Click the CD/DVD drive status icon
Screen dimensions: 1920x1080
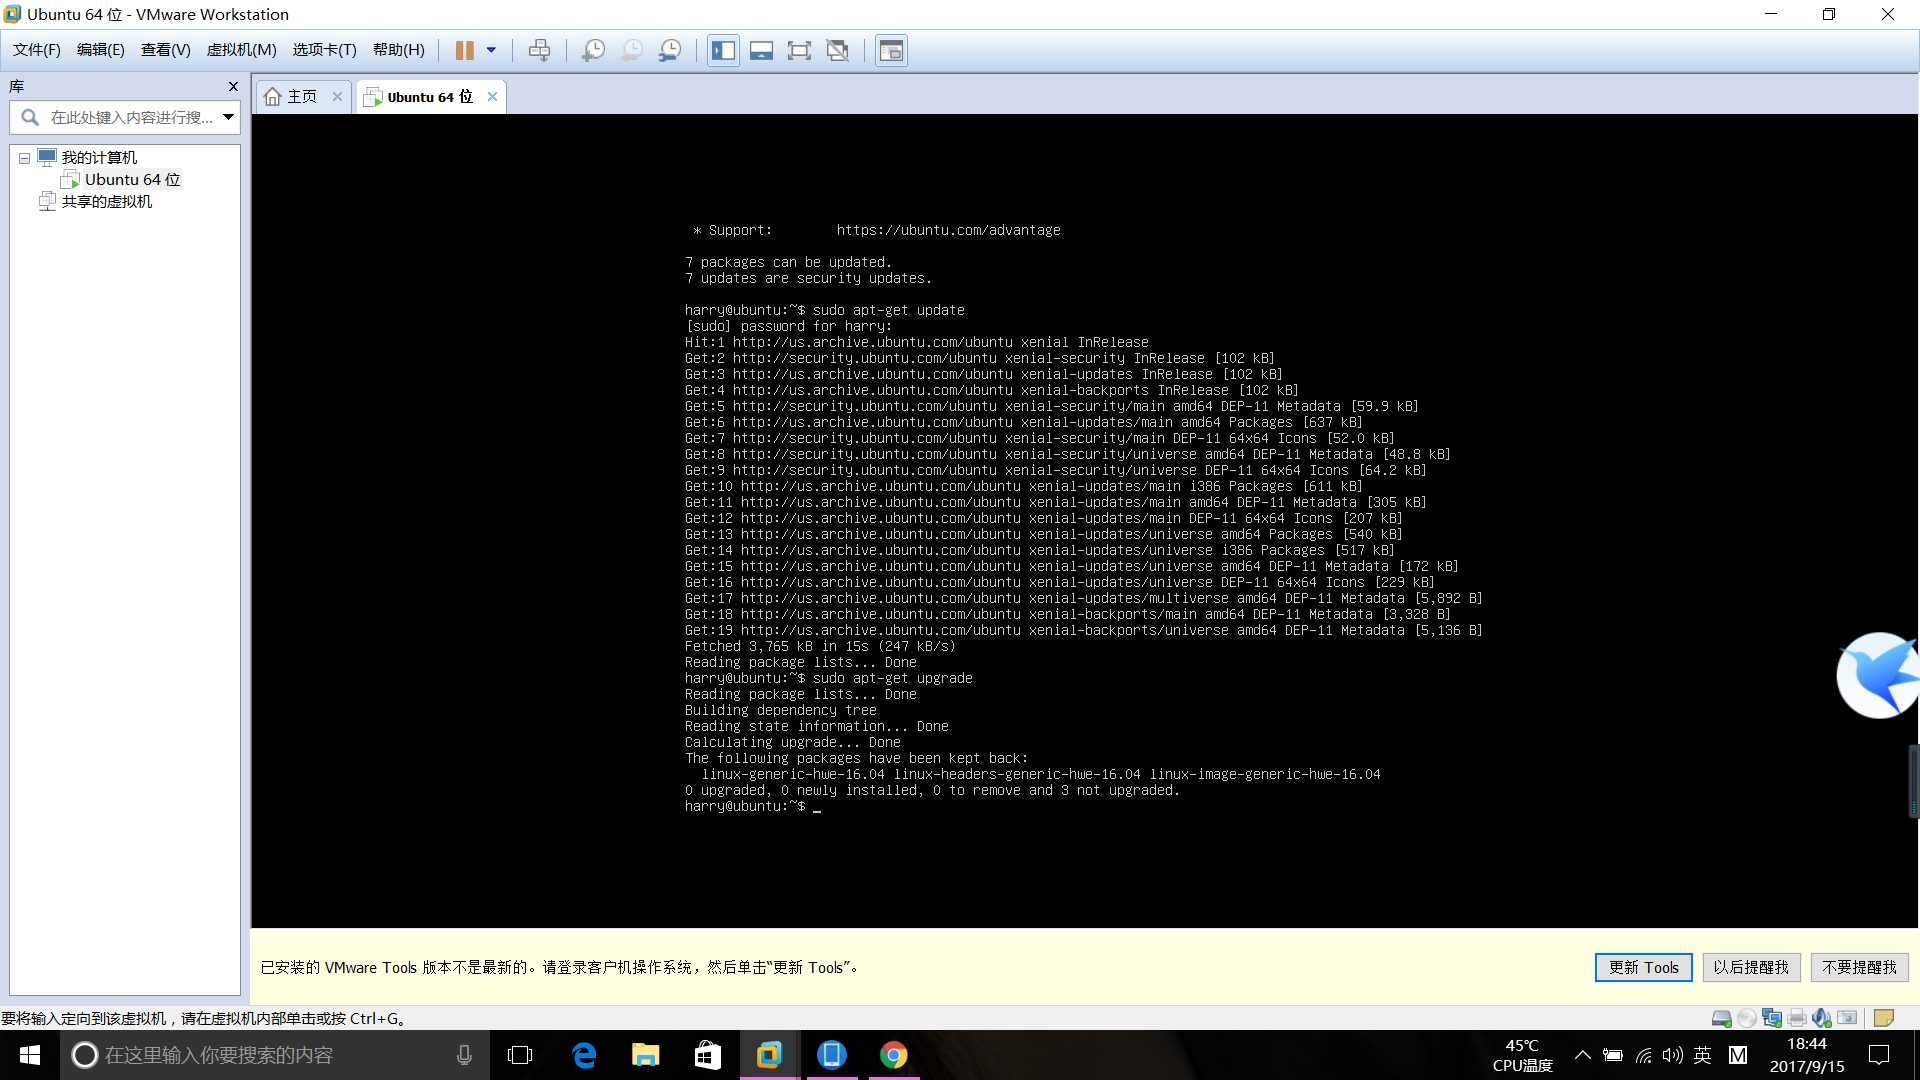coord(1746,1018)
